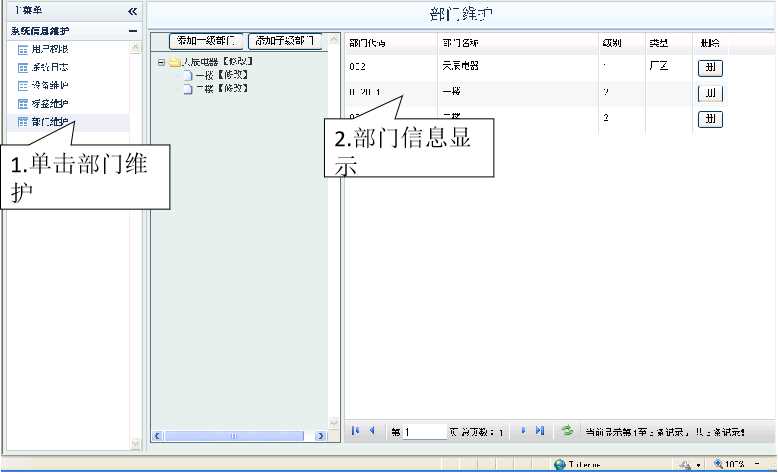Screen dimensions: 778x473
Task: Click the 厂区 type cell
Action: tap(658, 66)
